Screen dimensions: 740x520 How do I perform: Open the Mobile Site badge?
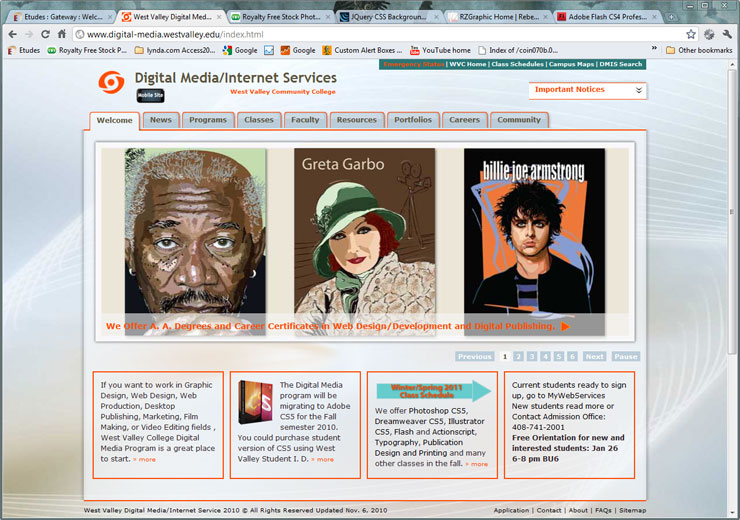click(151, 95)
